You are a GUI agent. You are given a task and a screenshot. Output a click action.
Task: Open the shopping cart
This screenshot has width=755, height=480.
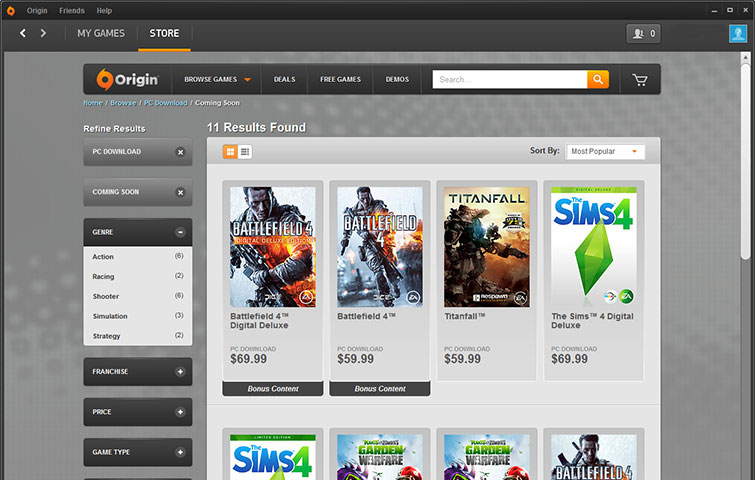point(640,80)
